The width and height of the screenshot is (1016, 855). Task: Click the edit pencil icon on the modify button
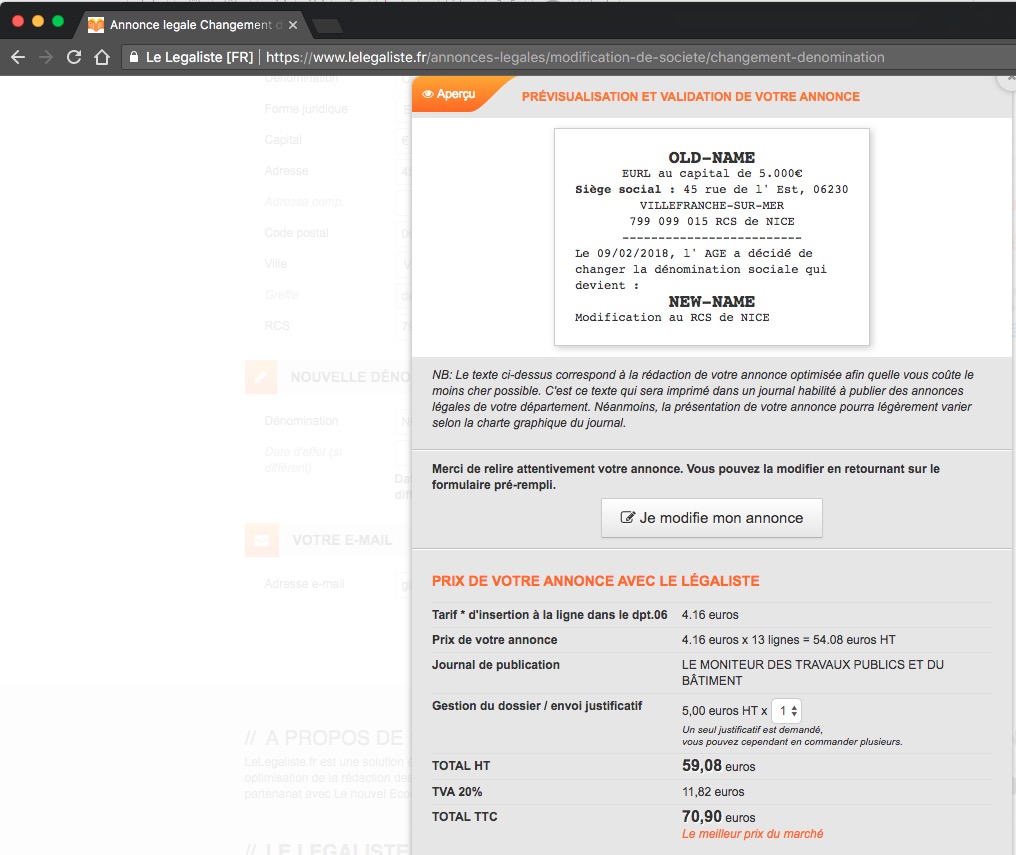627,517
